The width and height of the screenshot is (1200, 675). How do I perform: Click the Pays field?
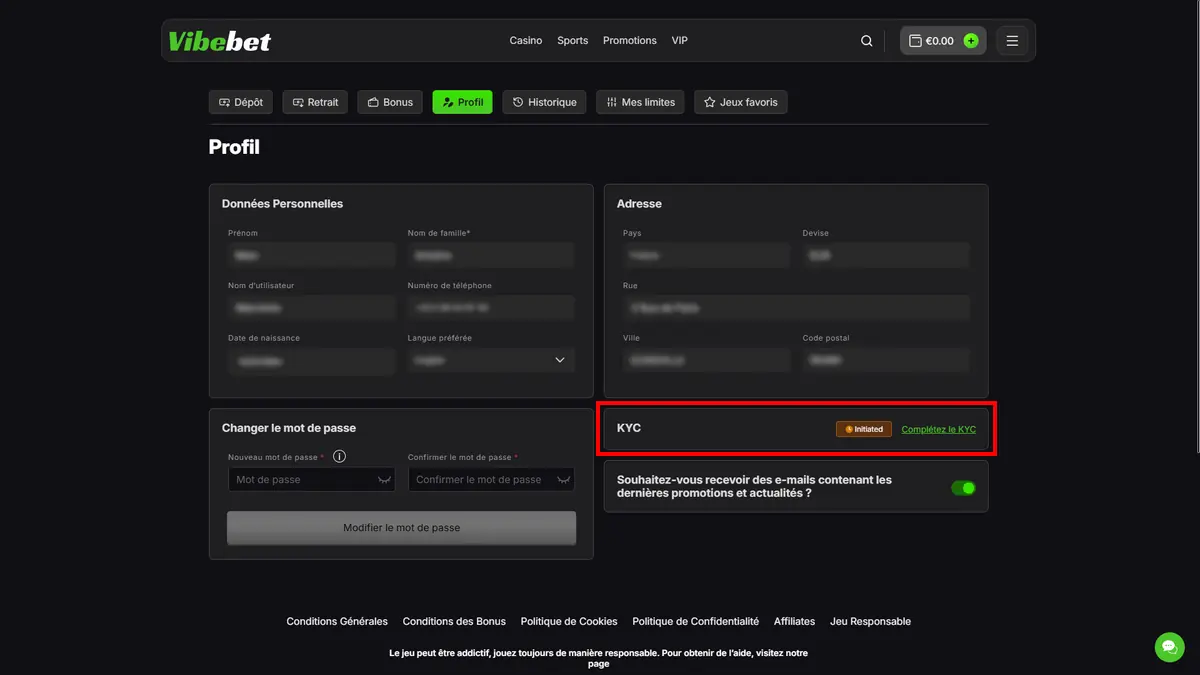pos(706,255)
